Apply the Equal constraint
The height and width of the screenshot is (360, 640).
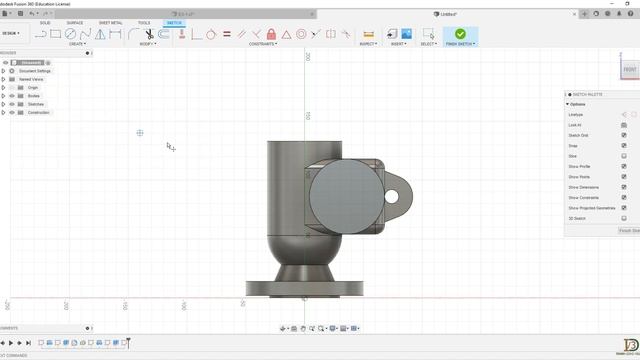pyautogui.click(x=227, y=34)
